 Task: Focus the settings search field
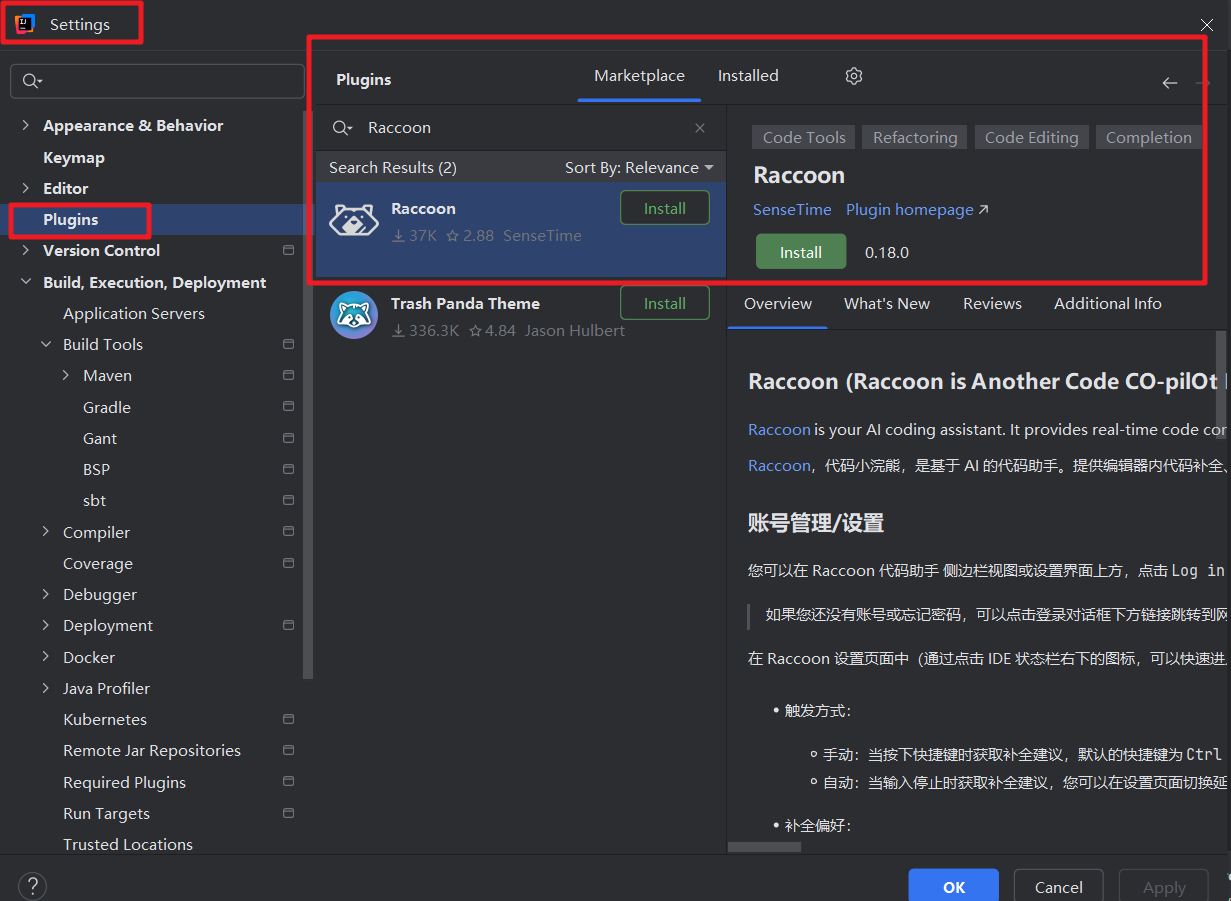point(157,81)
